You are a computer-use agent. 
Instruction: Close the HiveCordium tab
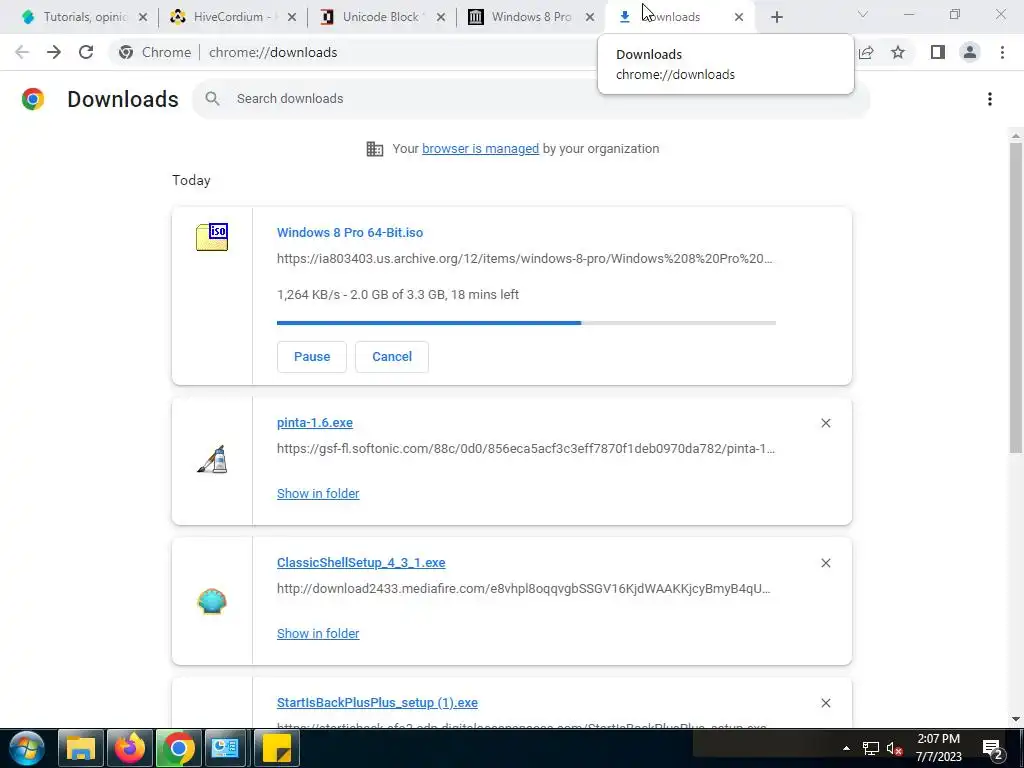[292, 17]
